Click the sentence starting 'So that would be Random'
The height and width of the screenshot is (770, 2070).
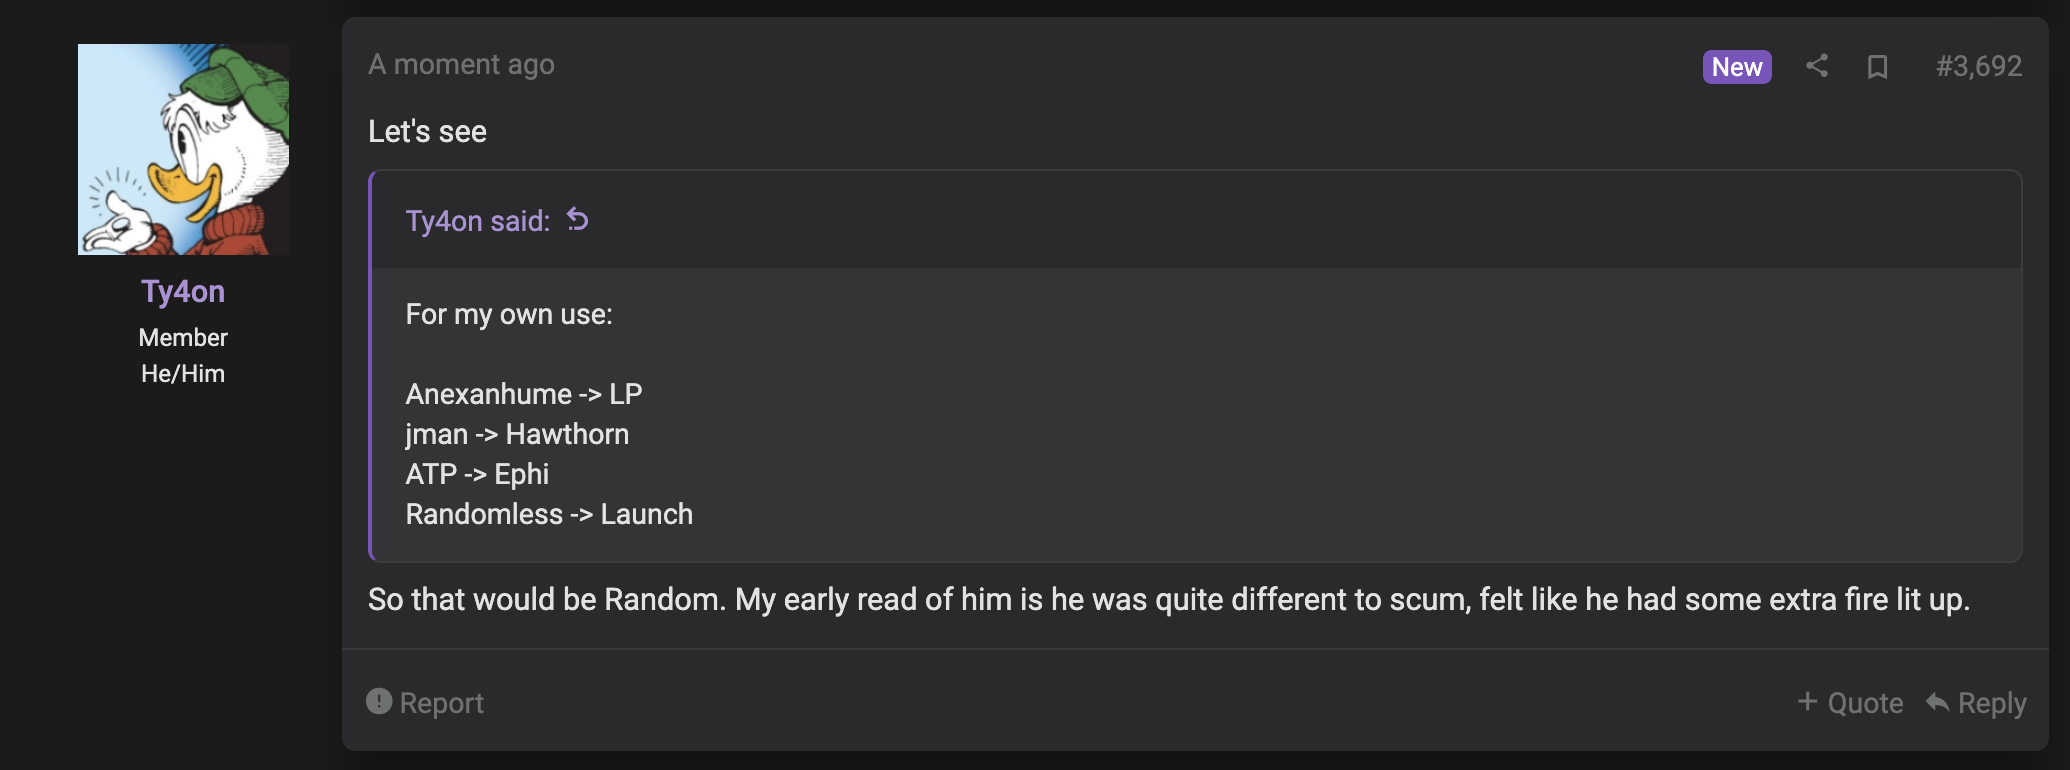[x=1169, y=599]
